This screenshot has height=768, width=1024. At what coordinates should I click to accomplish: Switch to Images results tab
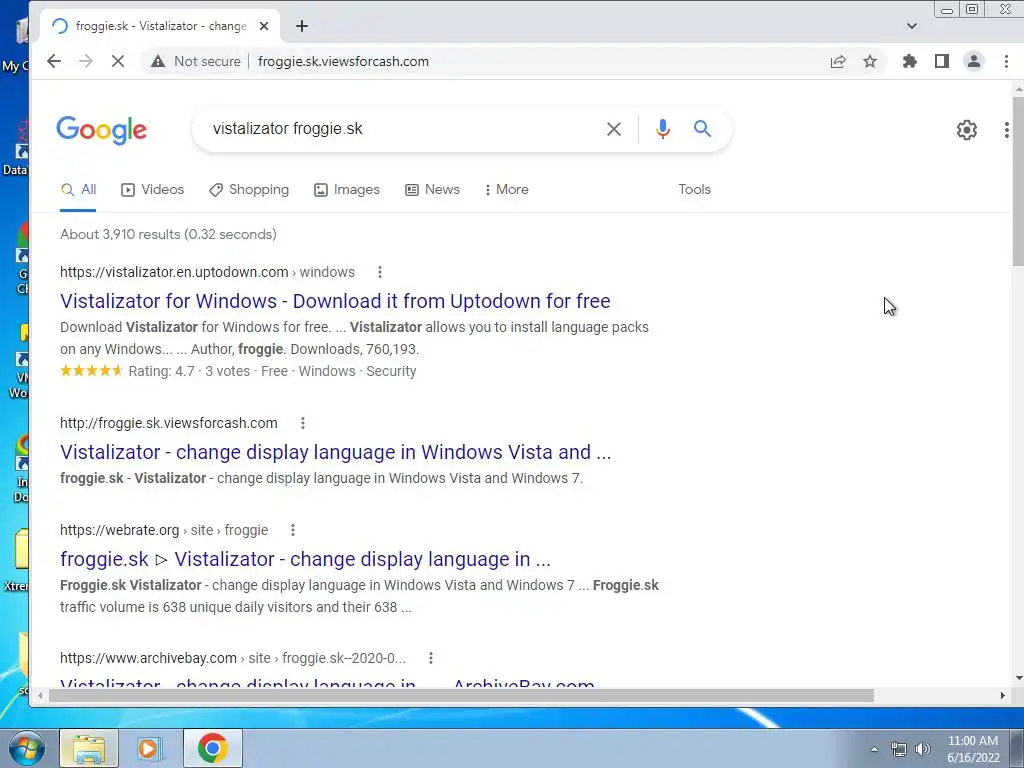click(347, 189)
